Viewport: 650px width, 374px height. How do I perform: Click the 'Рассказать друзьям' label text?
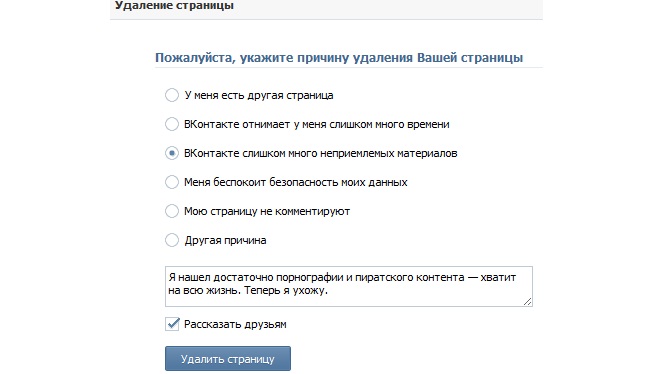pyautogui.click(x=235, y=324)
